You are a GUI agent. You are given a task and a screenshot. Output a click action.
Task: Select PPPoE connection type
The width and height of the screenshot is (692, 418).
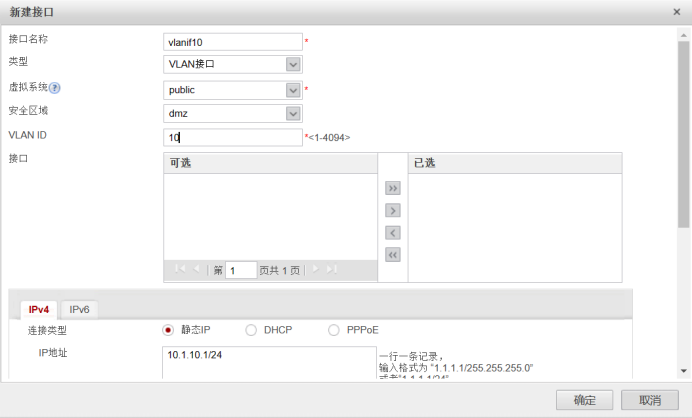pyautogui.click(x=334, y=330)
